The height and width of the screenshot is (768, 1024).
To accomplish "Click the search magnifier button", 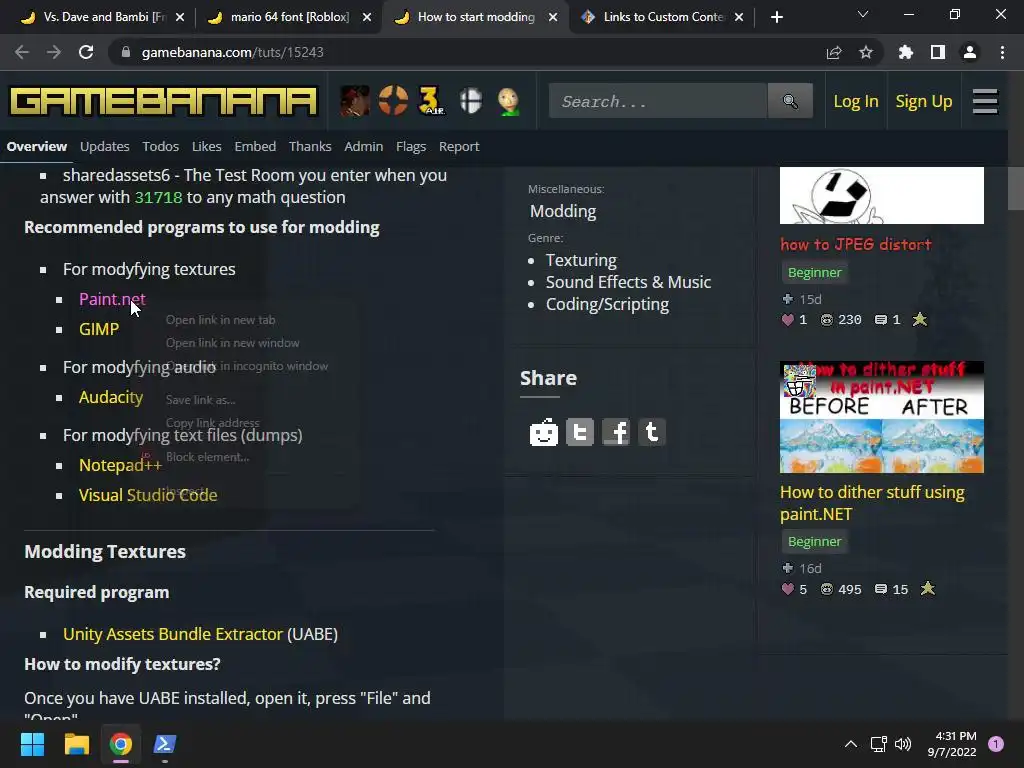I will pos(790,101).
